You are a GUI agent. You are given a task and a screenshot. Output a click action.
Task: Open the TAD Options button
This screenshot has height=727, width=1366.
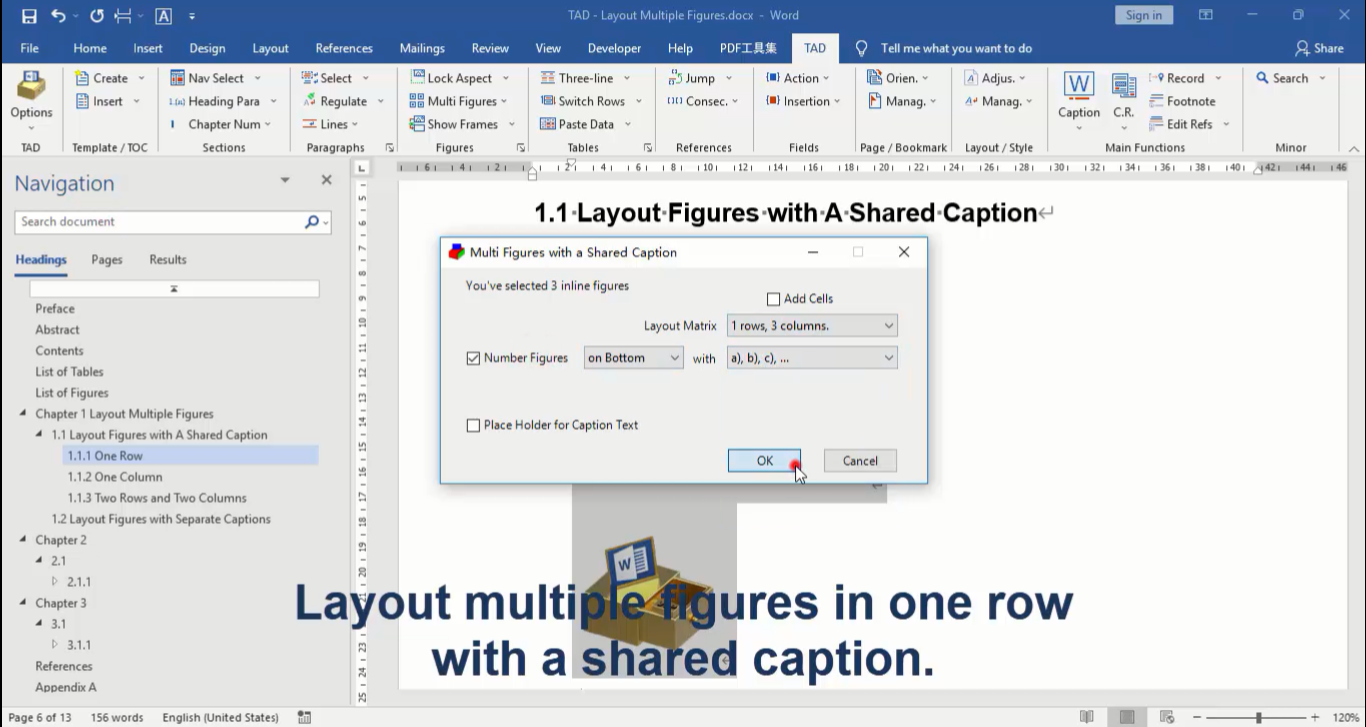pos(31,98)
